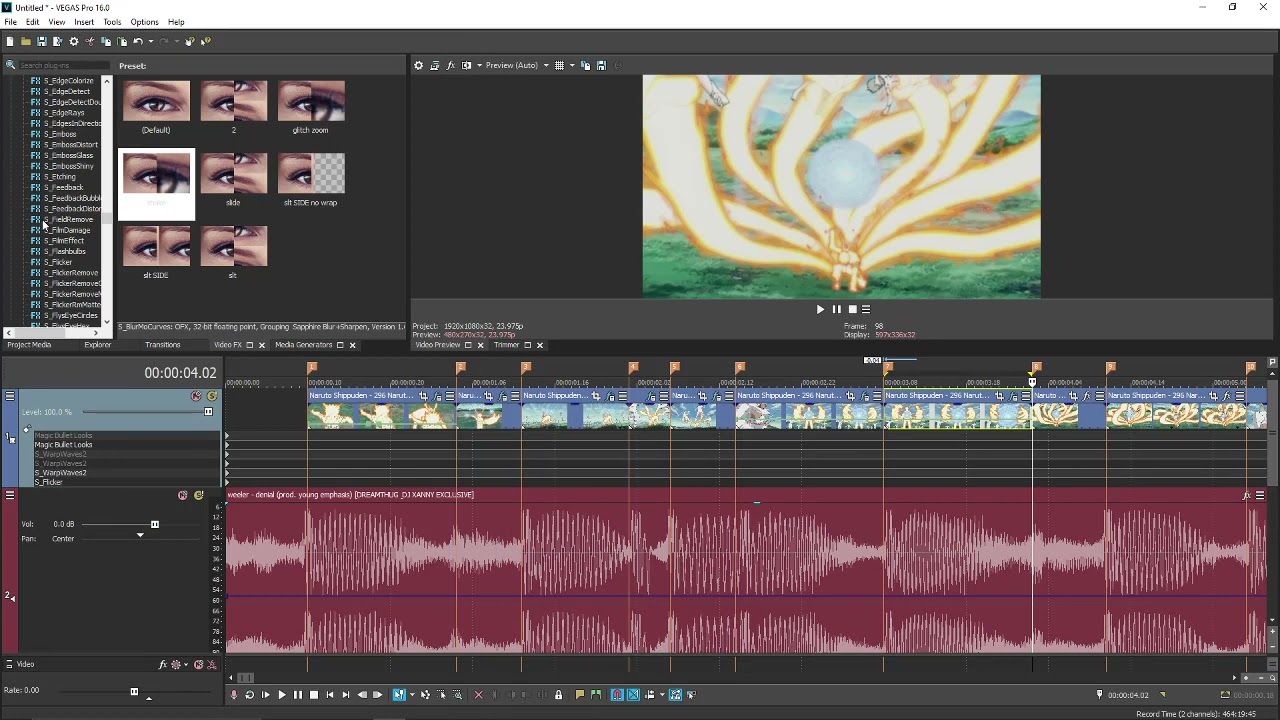The image size is (1280, 720).
Task: Open Video Output FX in the preview toolbar
Action: coord(450,65)
